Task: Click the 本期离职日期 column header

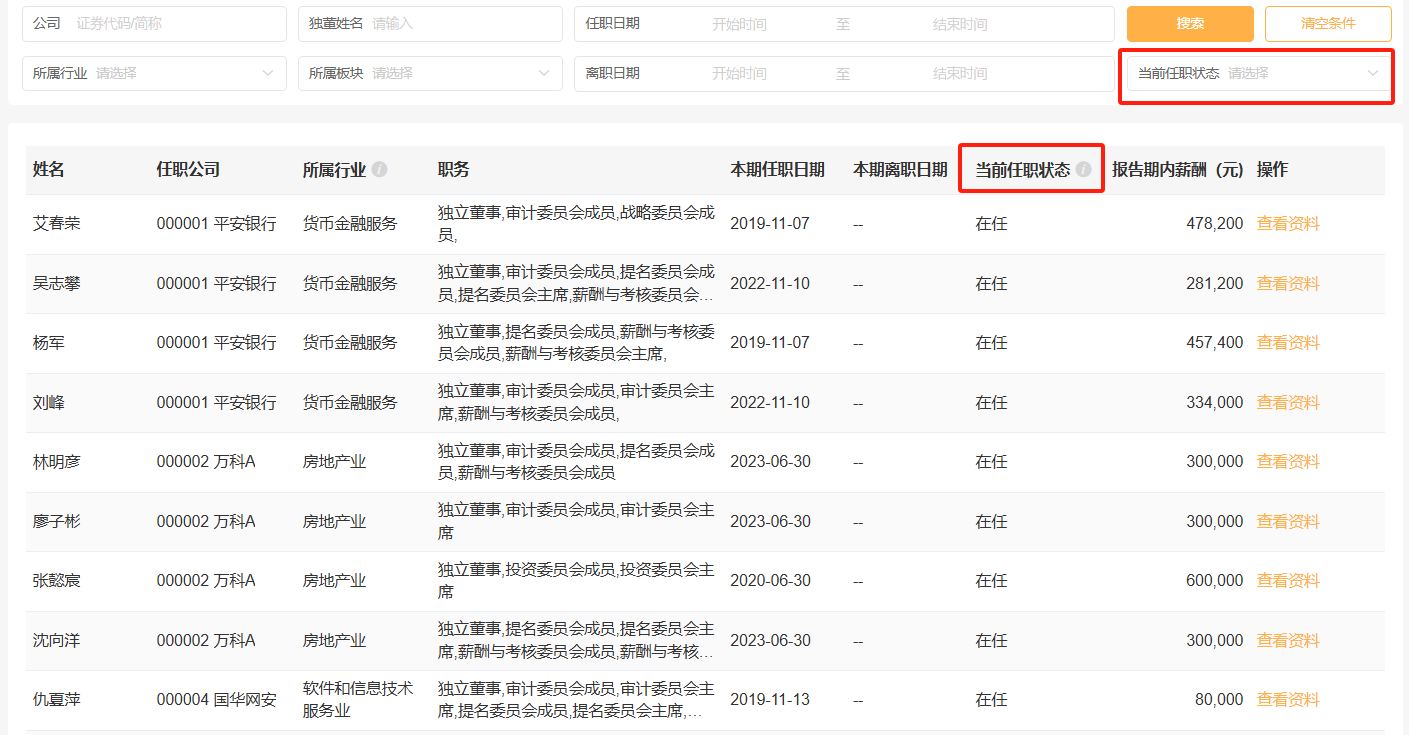Action: (x=900, y=170)
